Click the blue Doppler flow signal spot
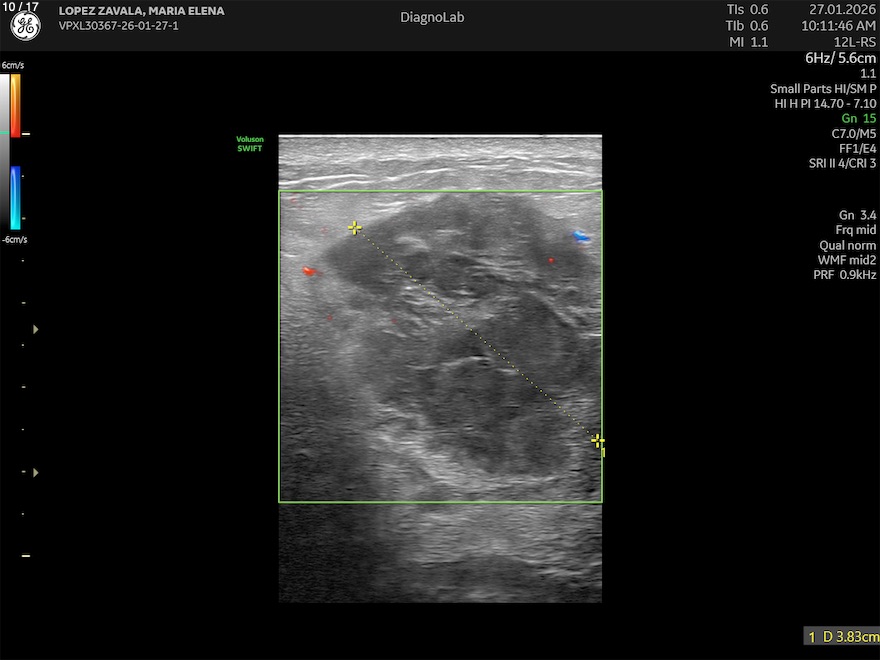Viewport: 880px width, 660px height. (x=581, y=237)
